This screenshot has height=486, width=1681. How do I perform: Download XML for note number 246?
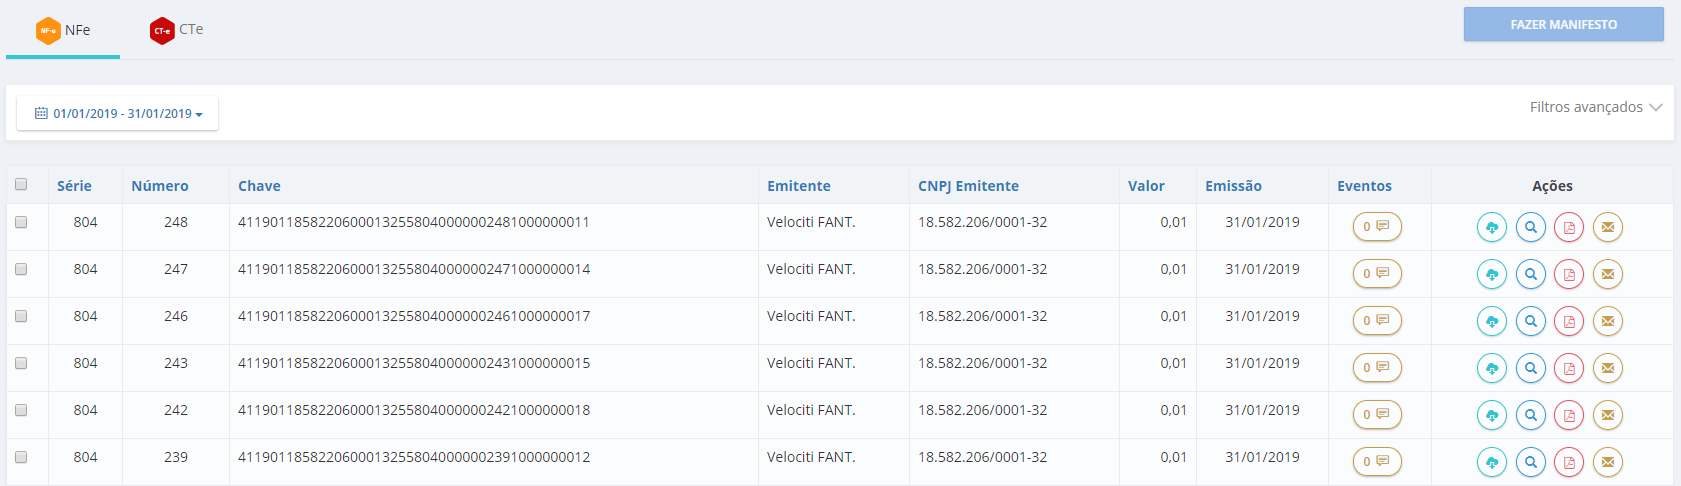coord(1492,321)
